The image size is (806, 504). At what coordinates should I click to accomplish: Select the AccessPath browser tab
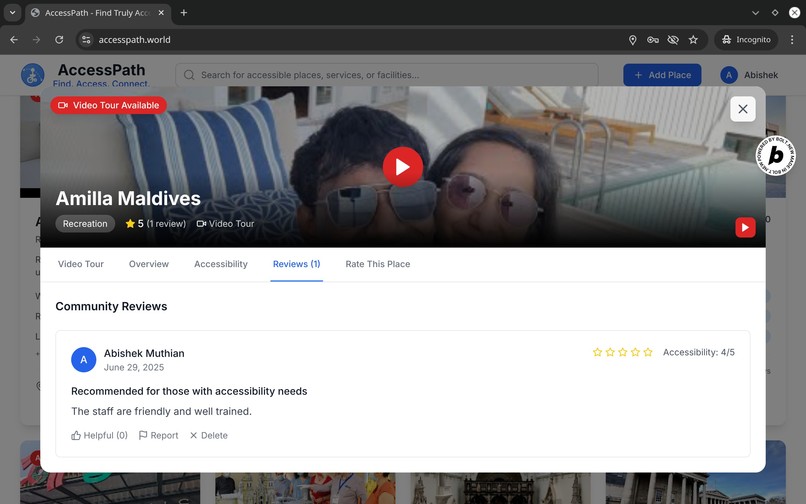[x=98, y=13]
